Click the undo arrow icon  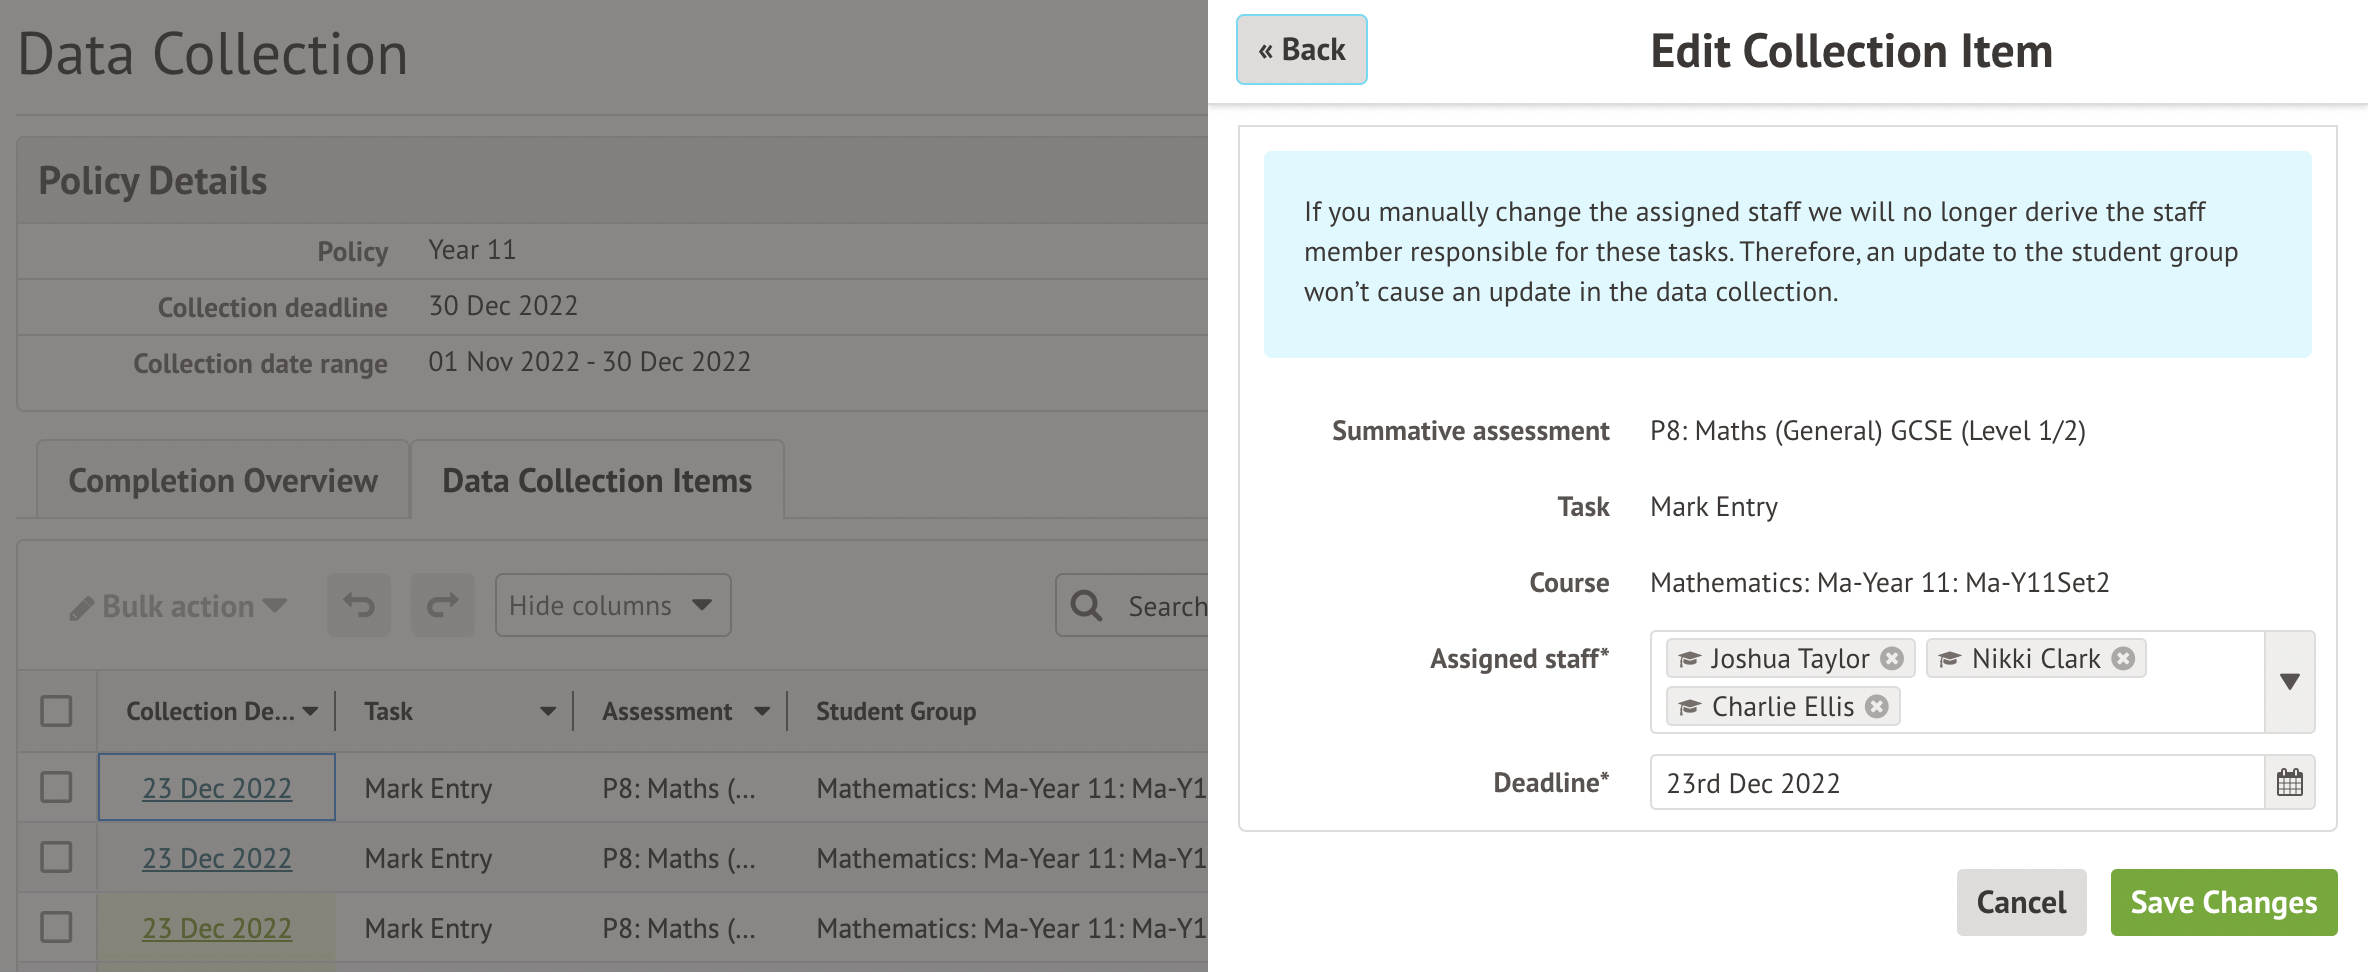click(x=359, y=605)
